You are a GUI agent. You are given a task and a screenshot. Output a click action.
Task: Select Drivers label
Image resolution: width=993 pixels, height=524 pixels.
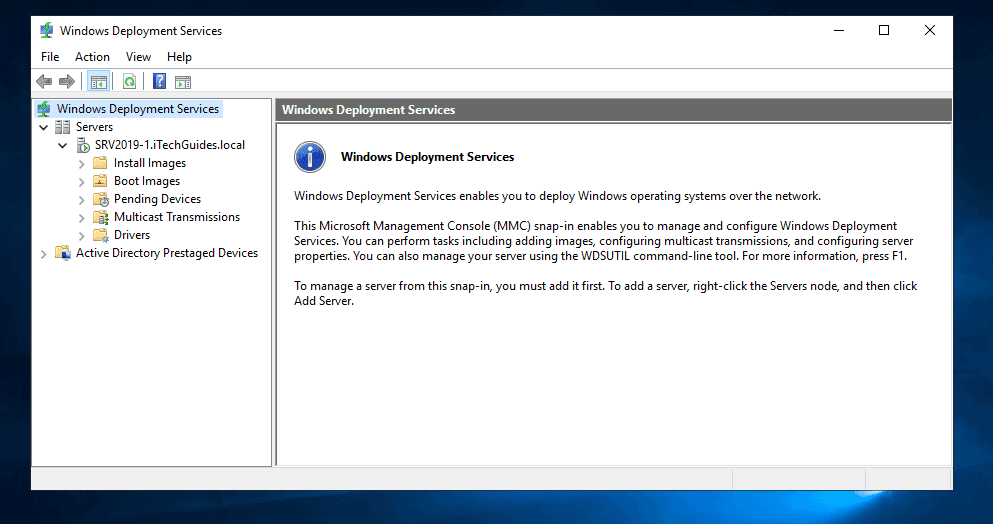pyautogui.click(x=132, y=235)
